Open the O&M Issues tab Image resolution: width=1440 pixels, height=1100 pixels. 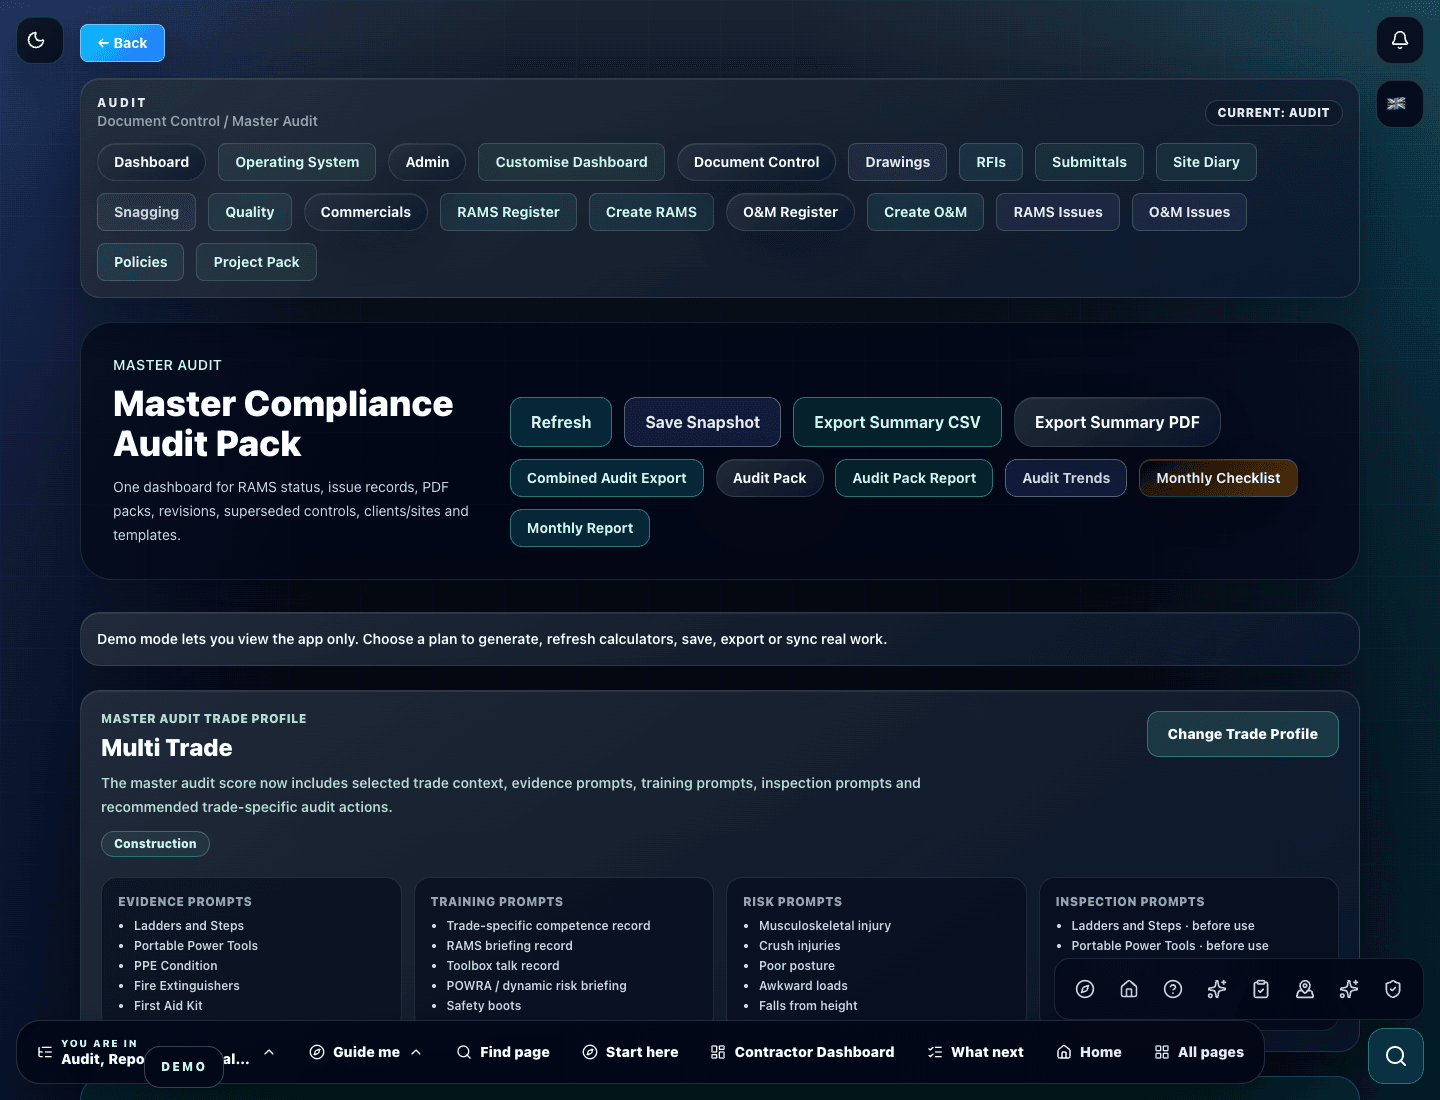coord(1189,212)
